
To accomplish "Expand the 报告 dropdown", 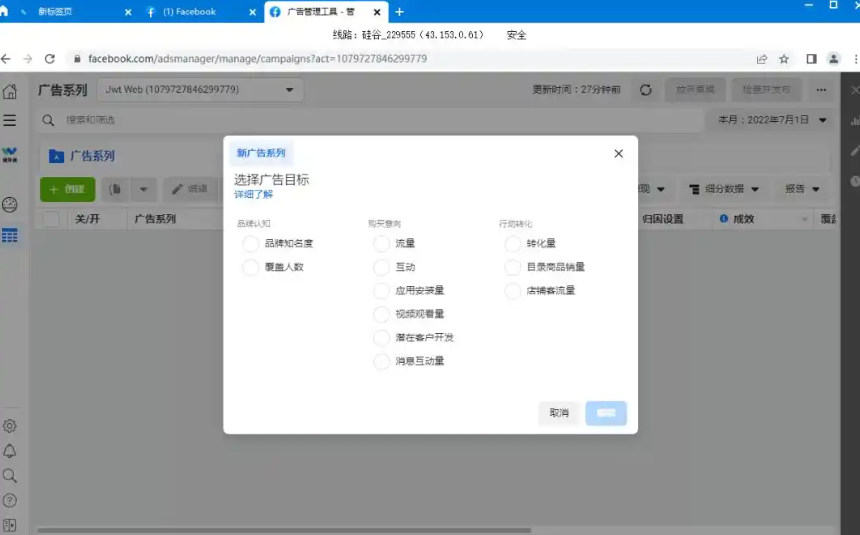I will pyautogui.click(x=802, y=189).
